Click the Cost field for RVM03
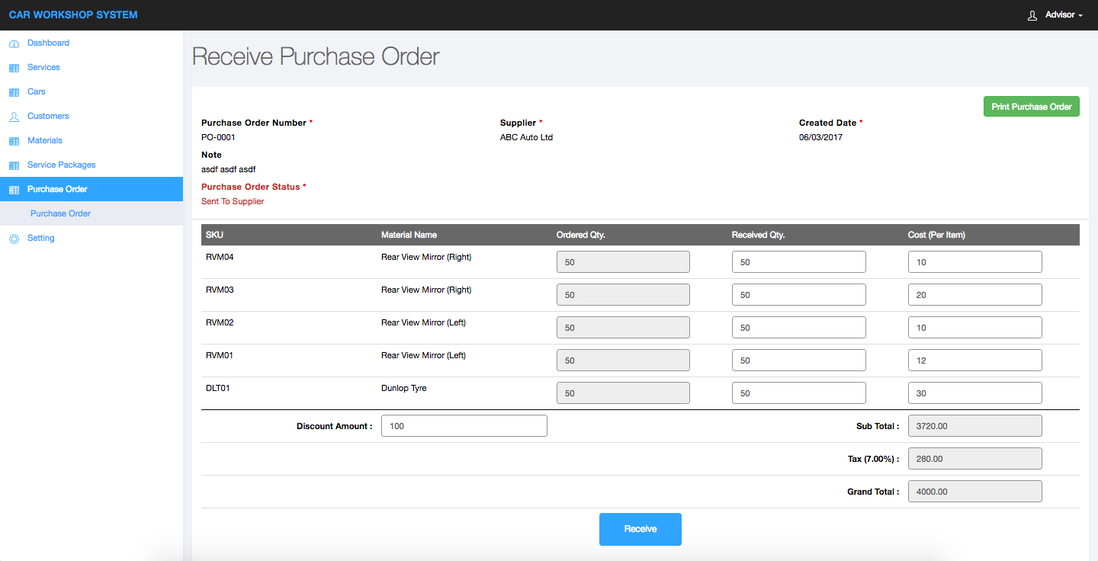The width and height of the screenshot is (1098, 561). point(974,295)
